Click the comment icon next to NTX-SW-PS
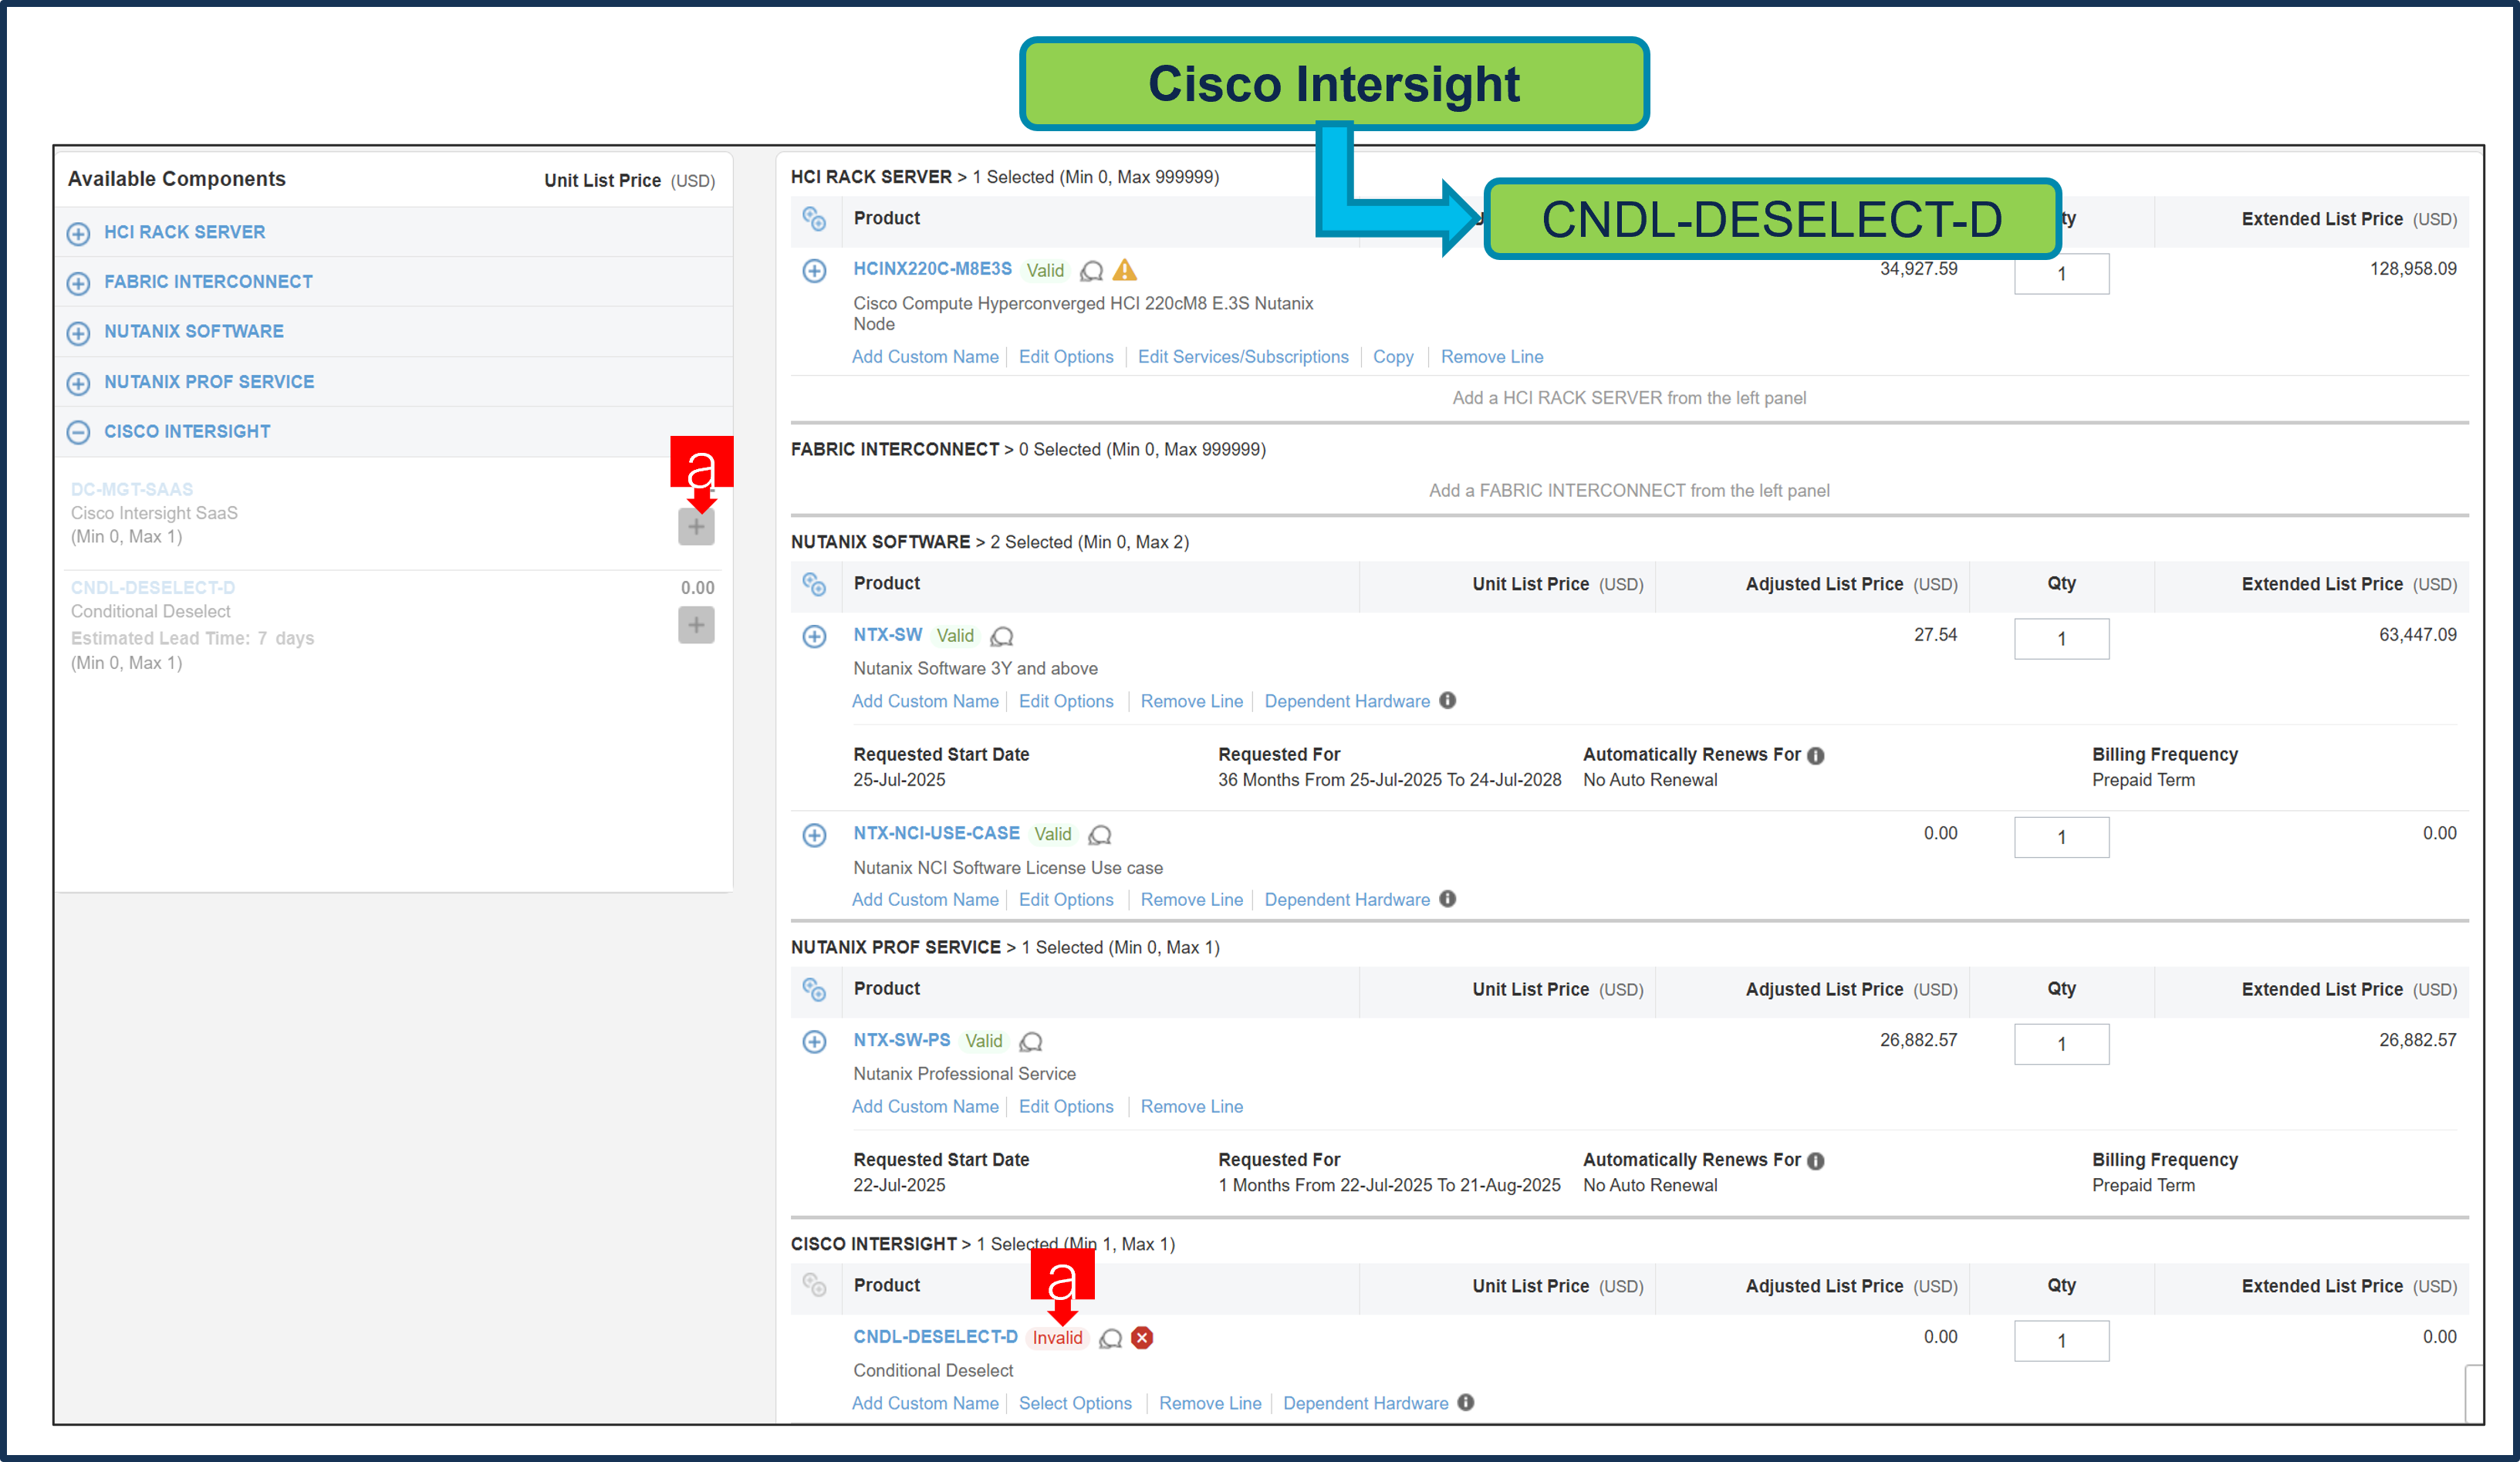This screenshot has height=1462, width=2520. tap(1031, 1041)
